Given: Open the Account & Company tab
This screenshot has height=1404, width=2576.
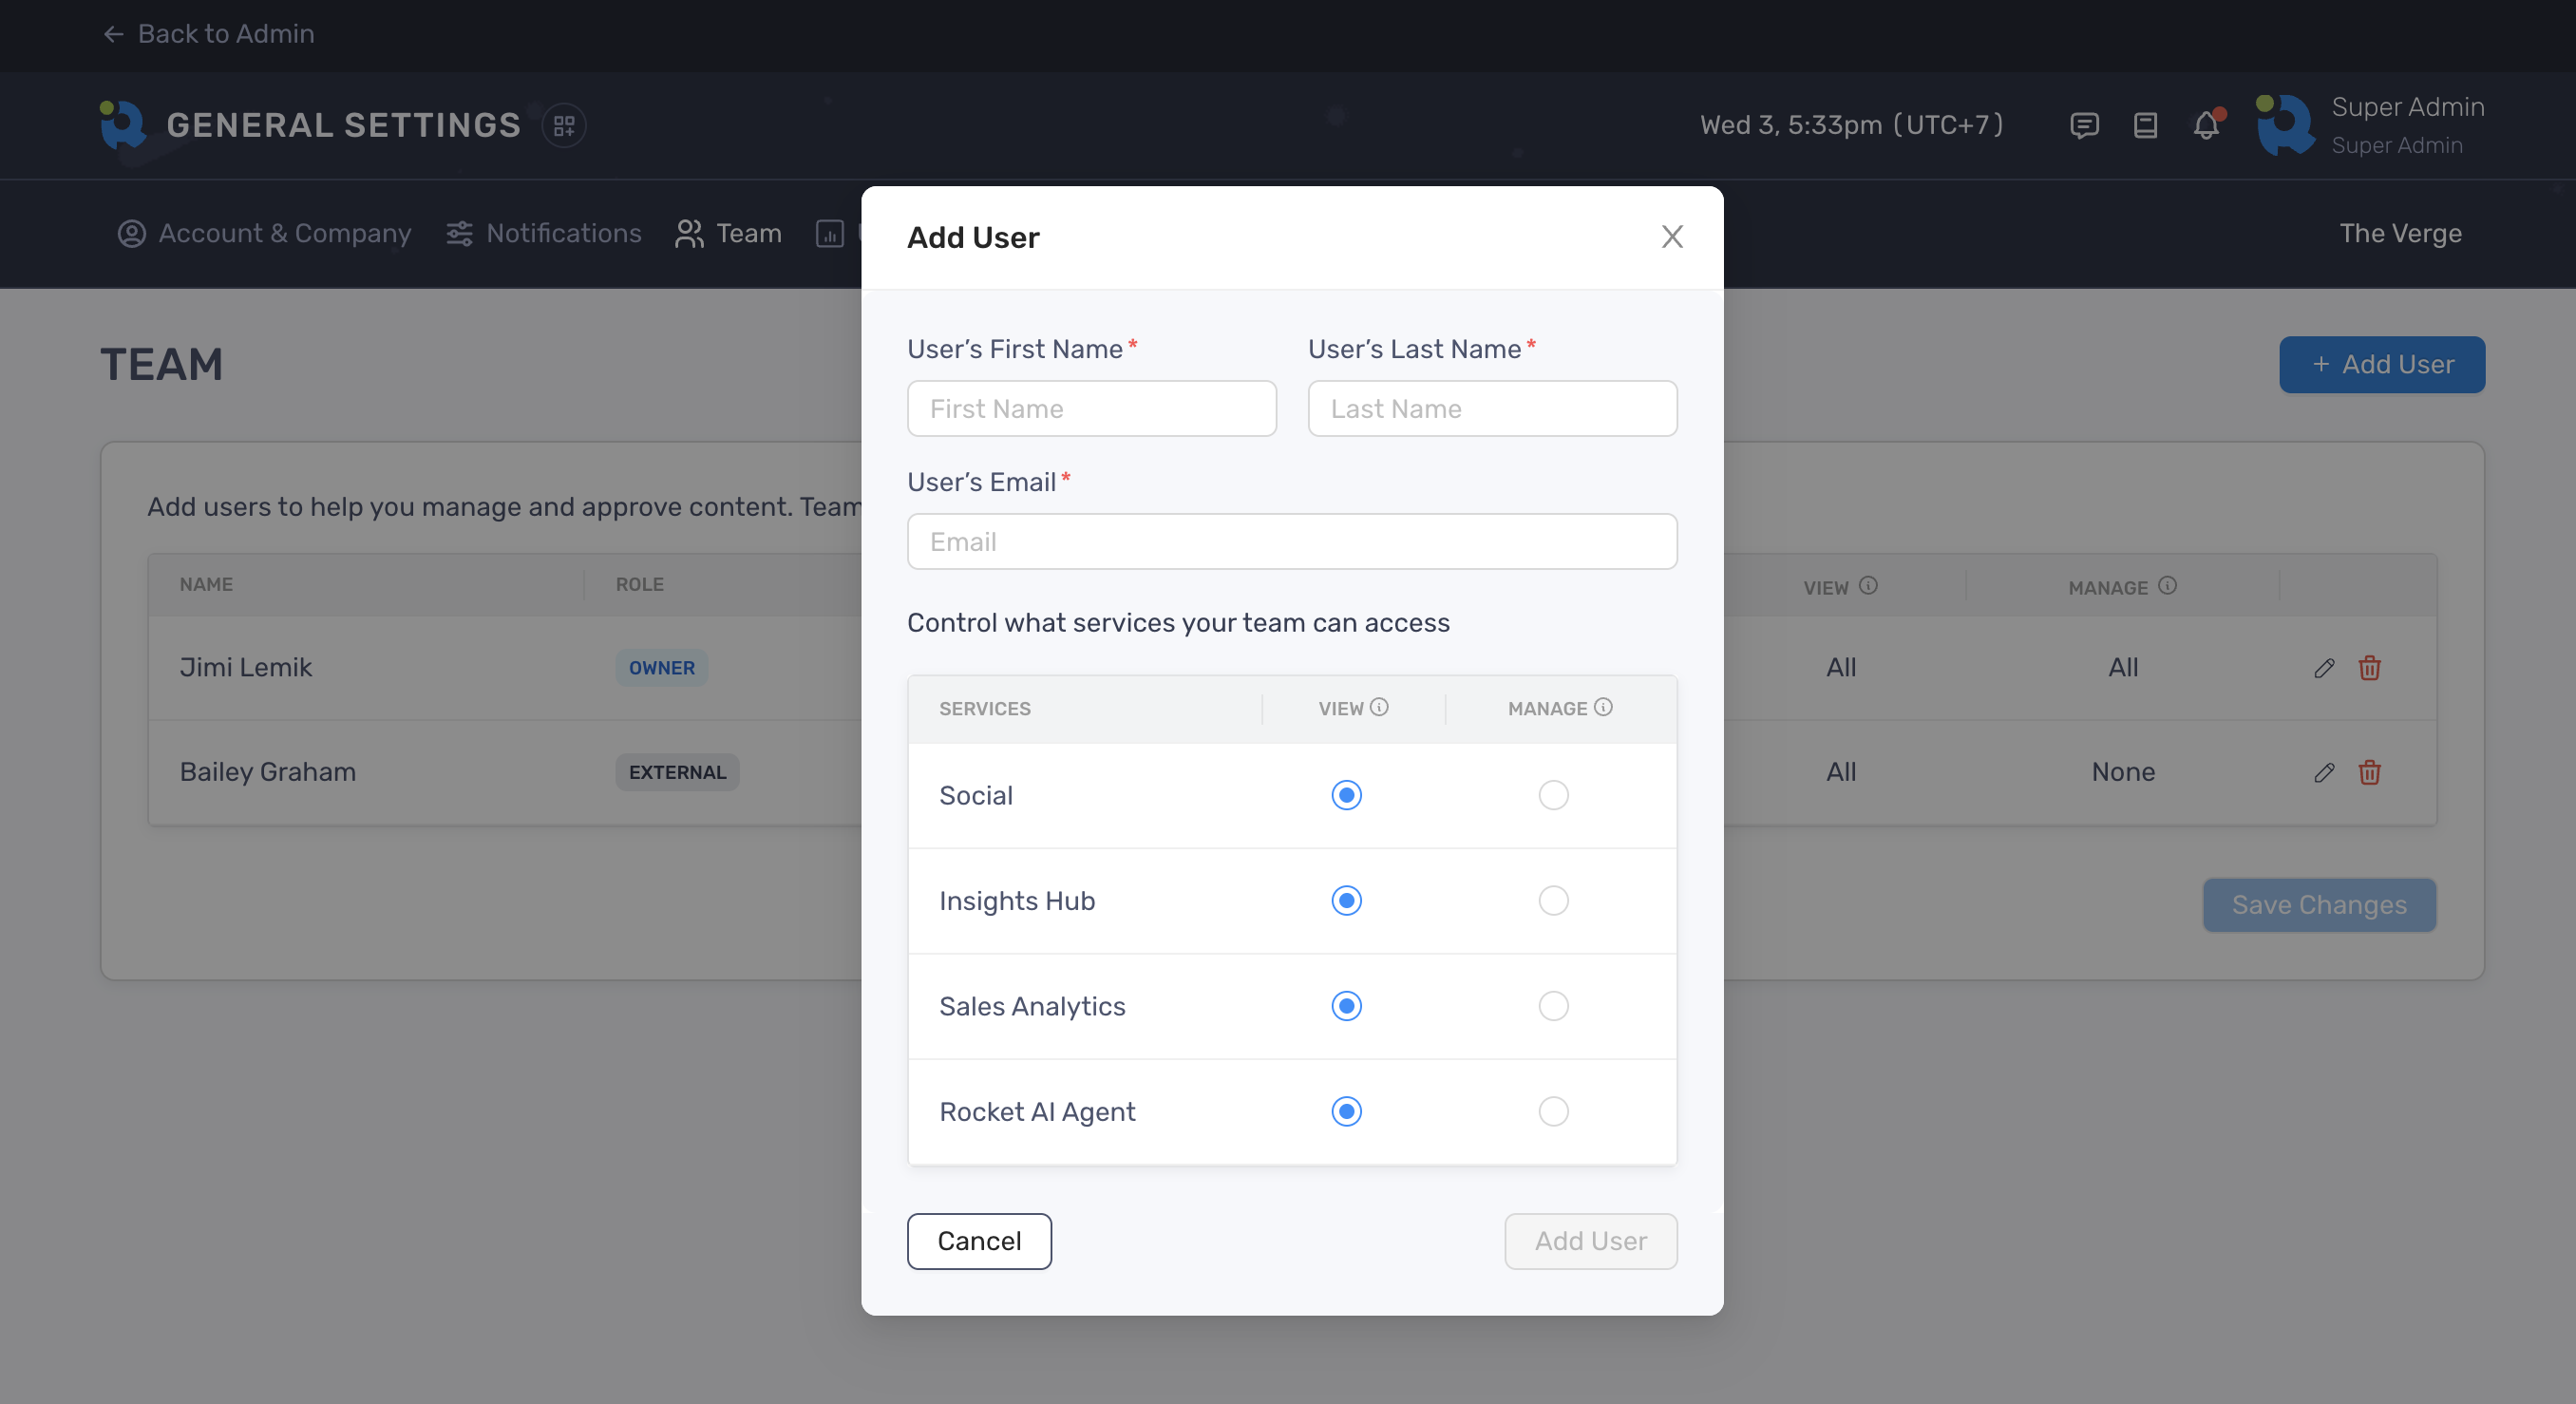Looking at the screenshot, I should [265, 233].
